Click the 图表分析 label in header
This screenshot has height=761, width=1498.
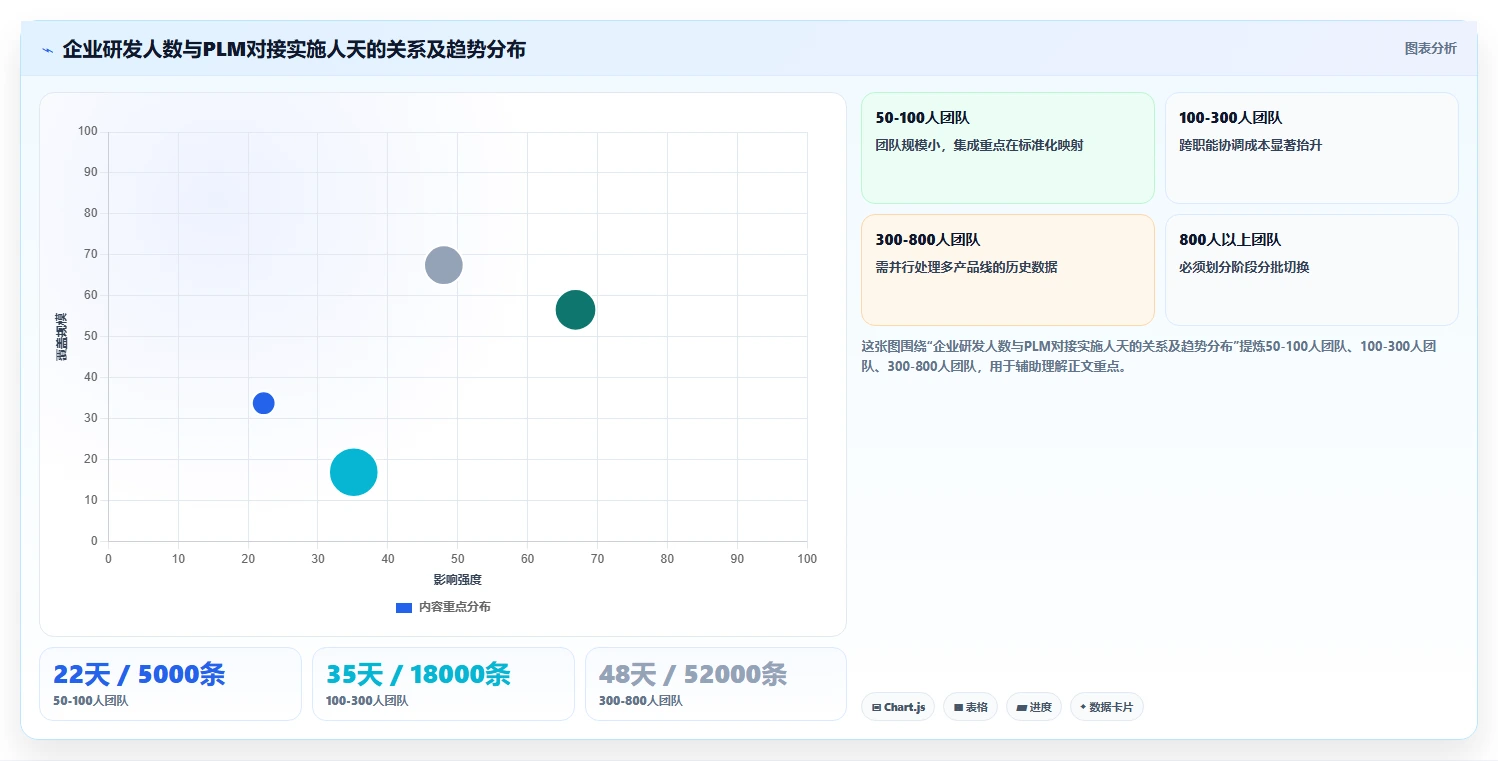1430,48
